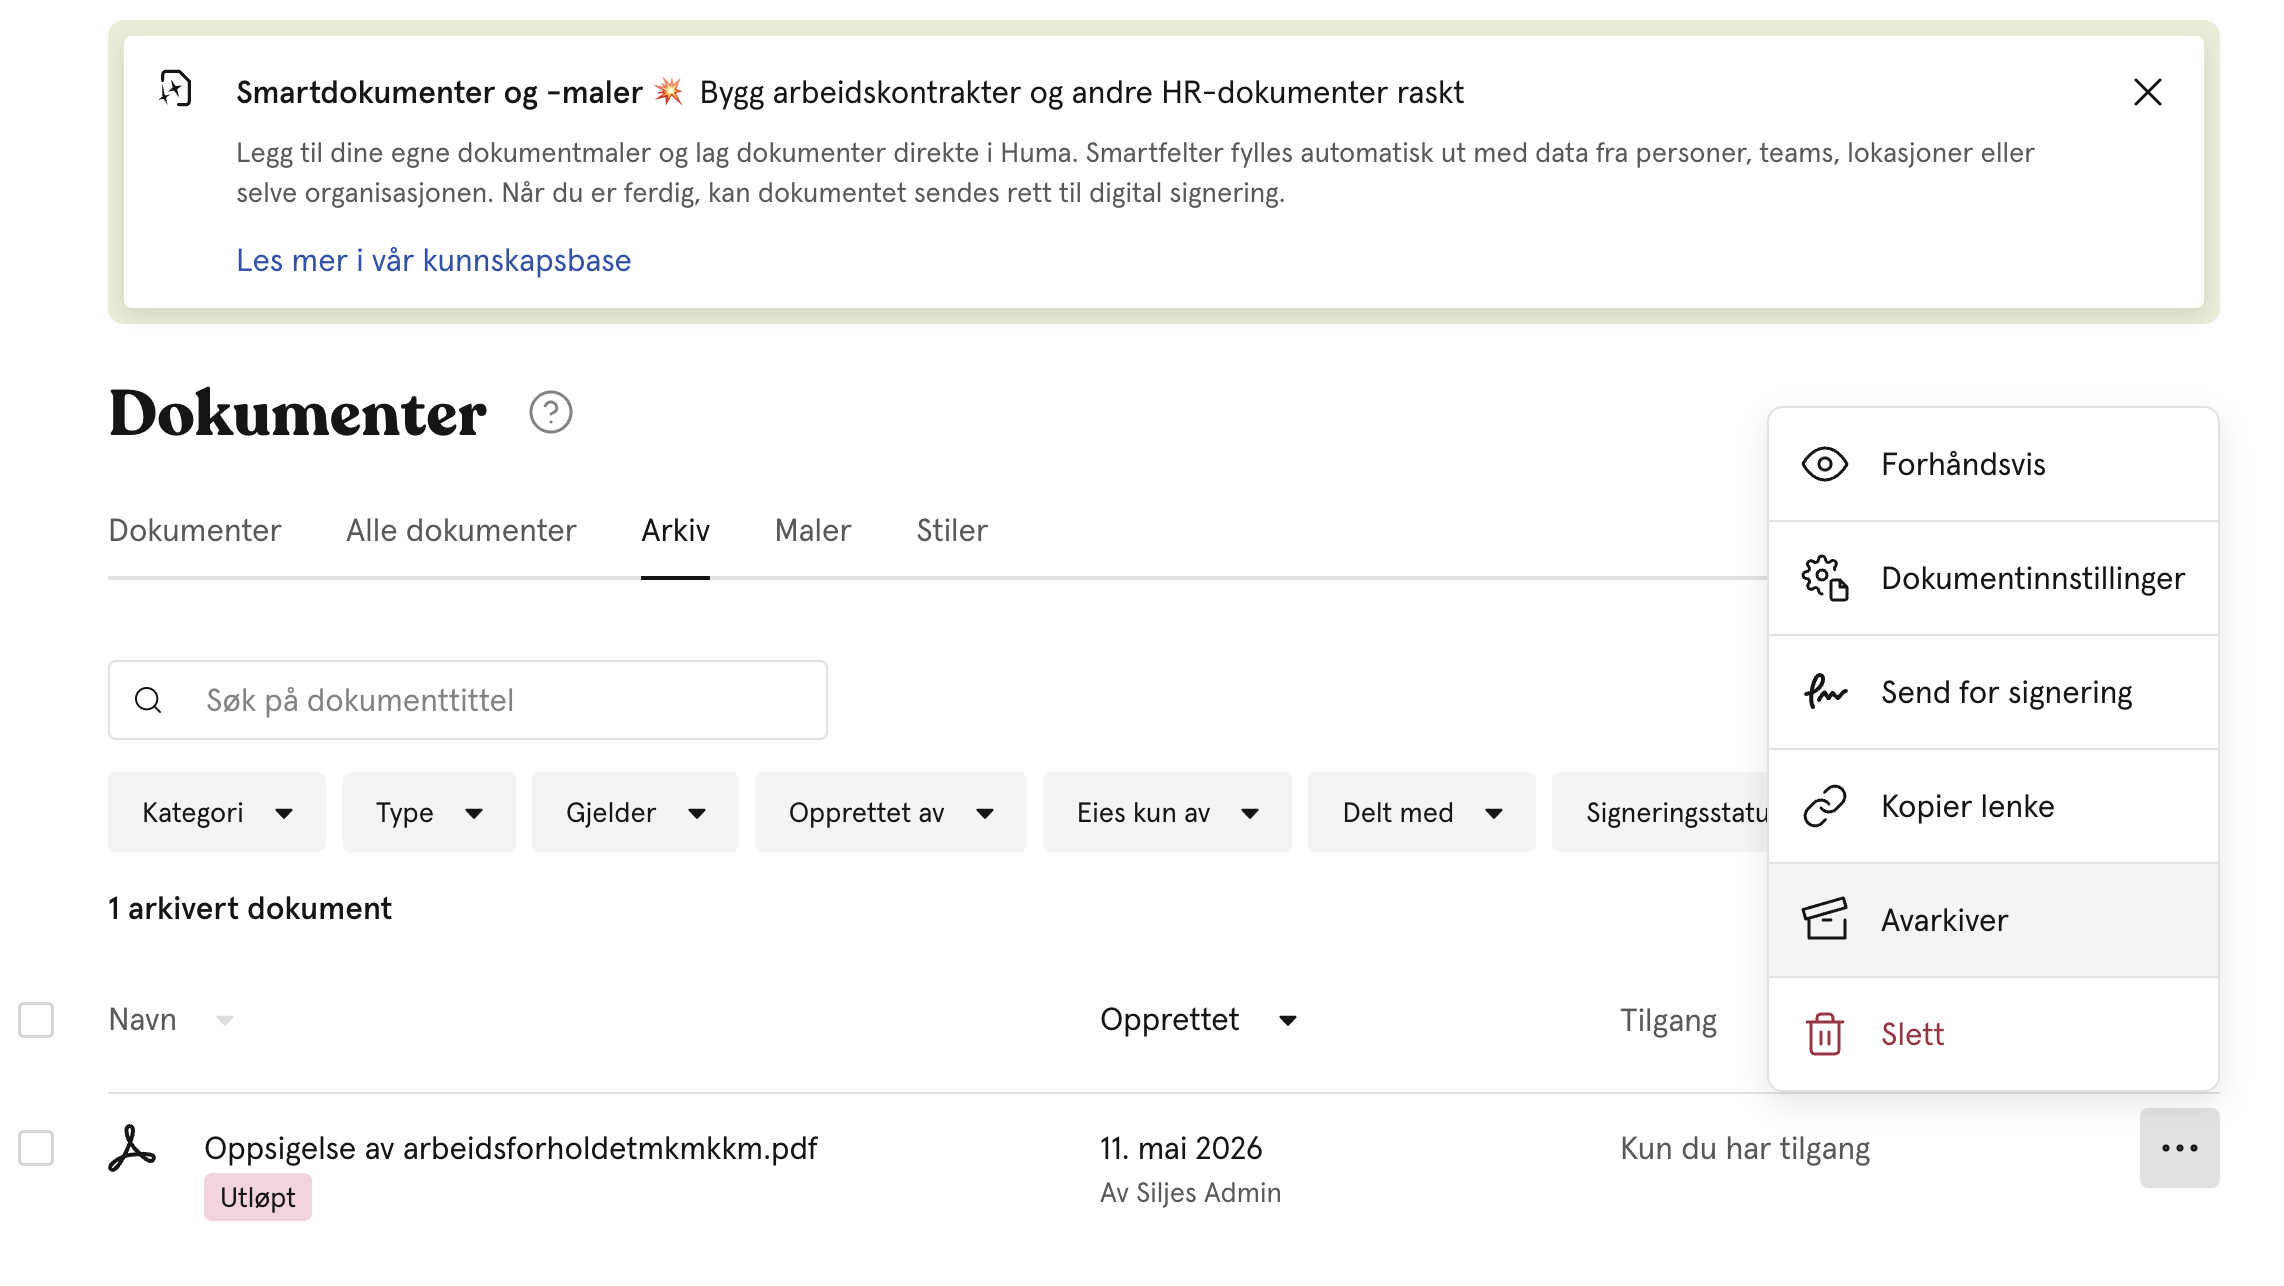This screenshot has height=1286, width=2284.
Task: Toggle the select-all checkbox in table header
Action: pyautogui.click(x=36, y=1020)
